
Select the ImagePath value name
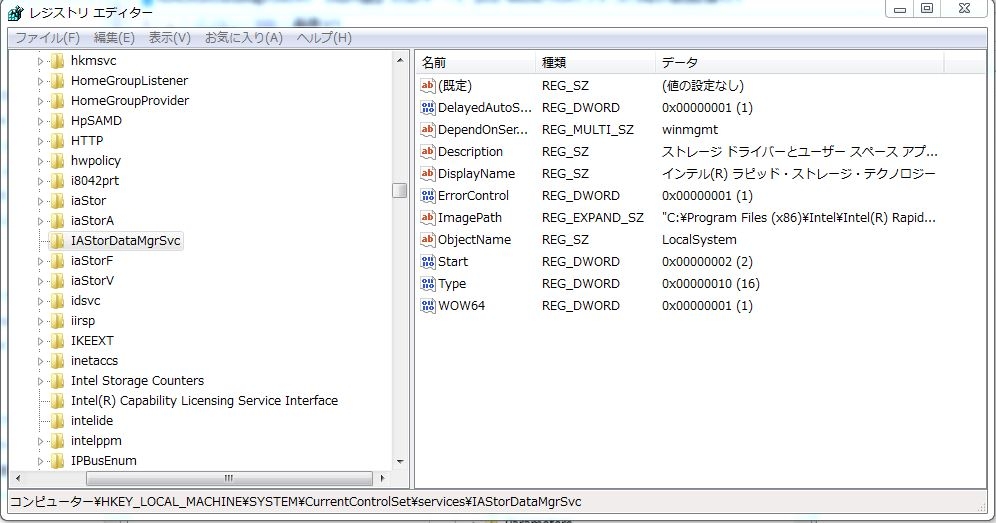(470, 217)
